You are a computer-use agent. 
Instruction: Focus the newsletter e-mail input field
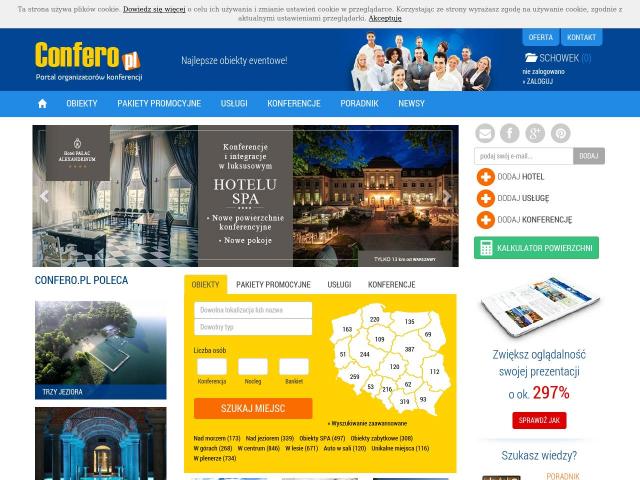(x=524, y=156)
